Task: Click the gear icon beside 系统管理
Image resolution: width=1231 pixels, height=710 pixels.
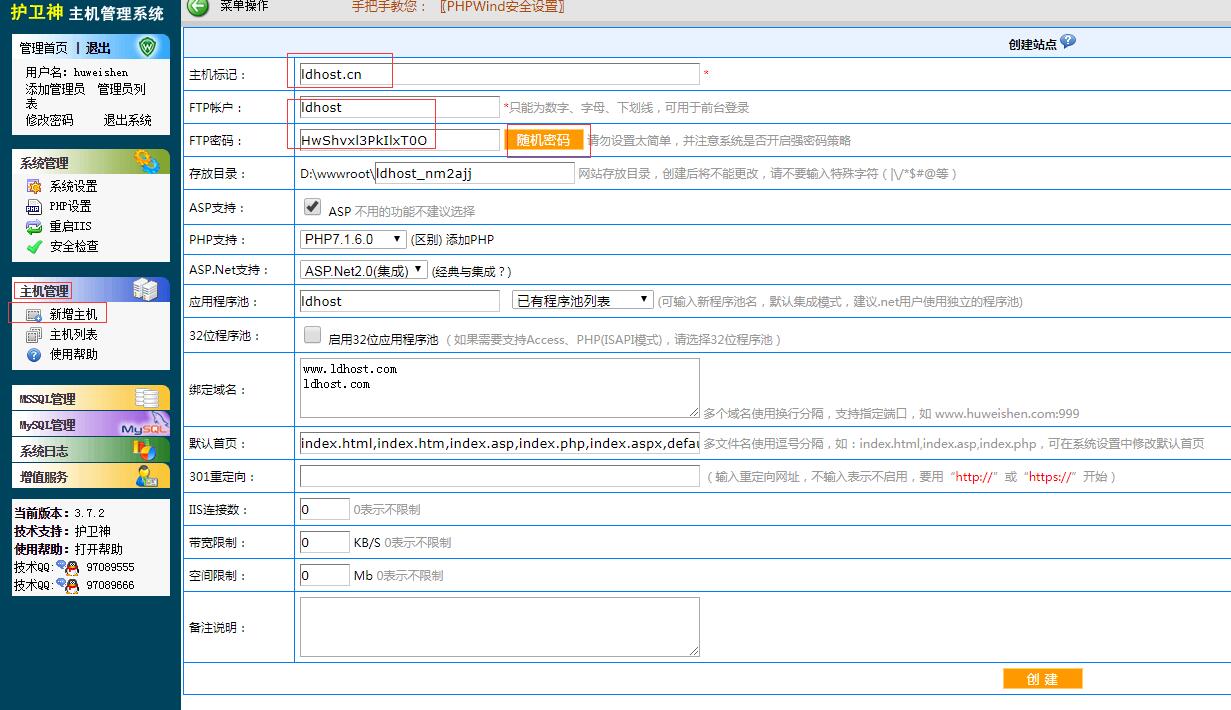Action: coord(147,161)
